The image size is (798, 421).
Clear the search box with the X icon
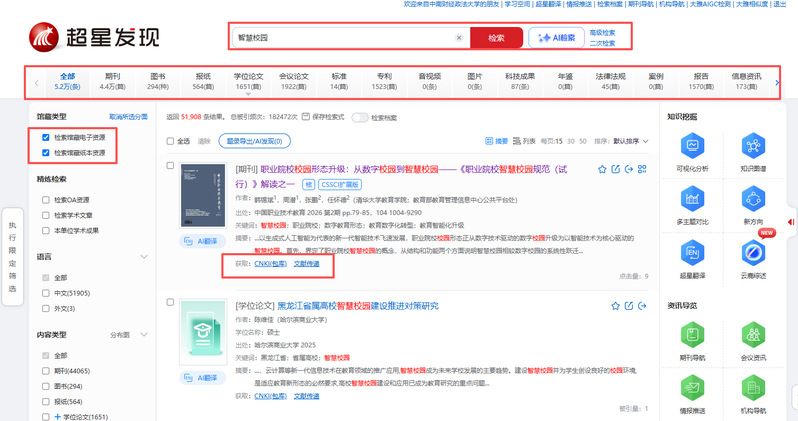coord(459,38)
